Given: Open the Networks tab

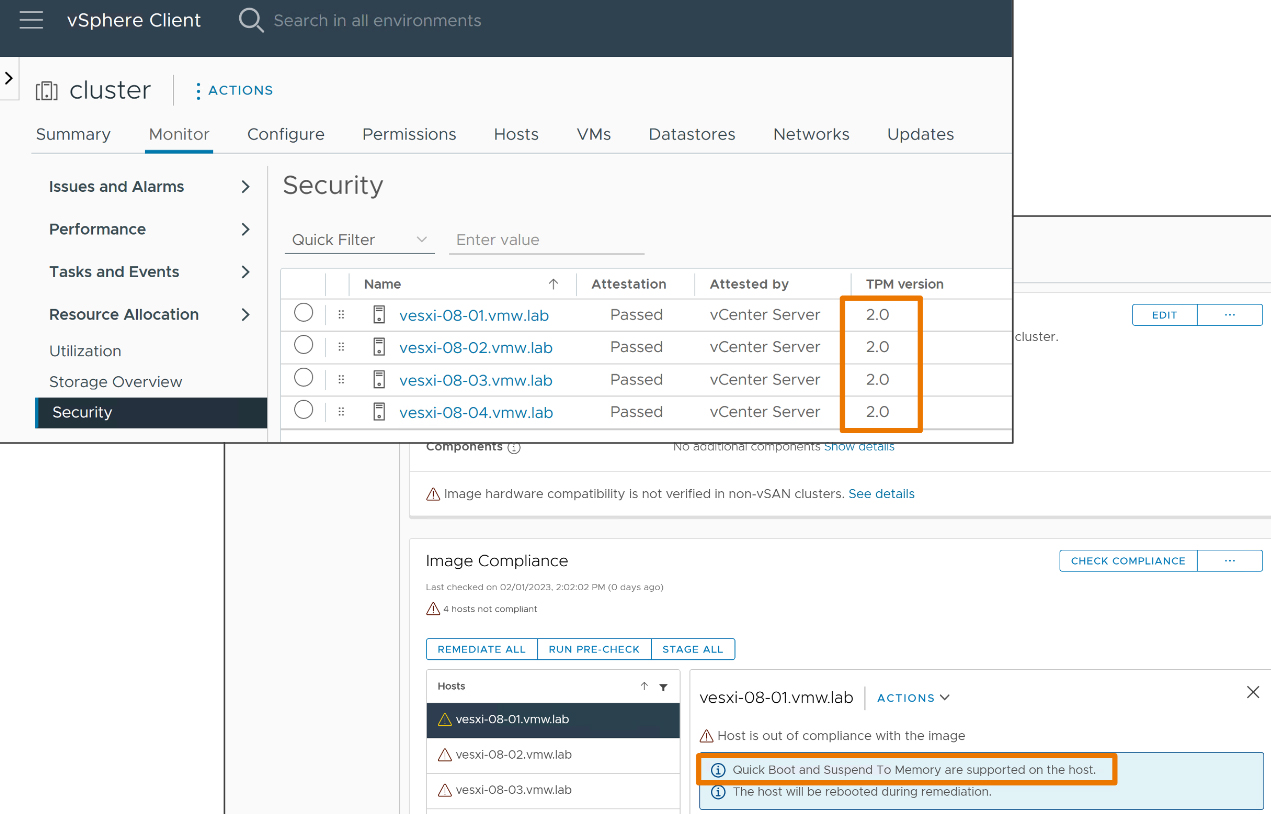Looking at the screenshot, I should [811, 134].
